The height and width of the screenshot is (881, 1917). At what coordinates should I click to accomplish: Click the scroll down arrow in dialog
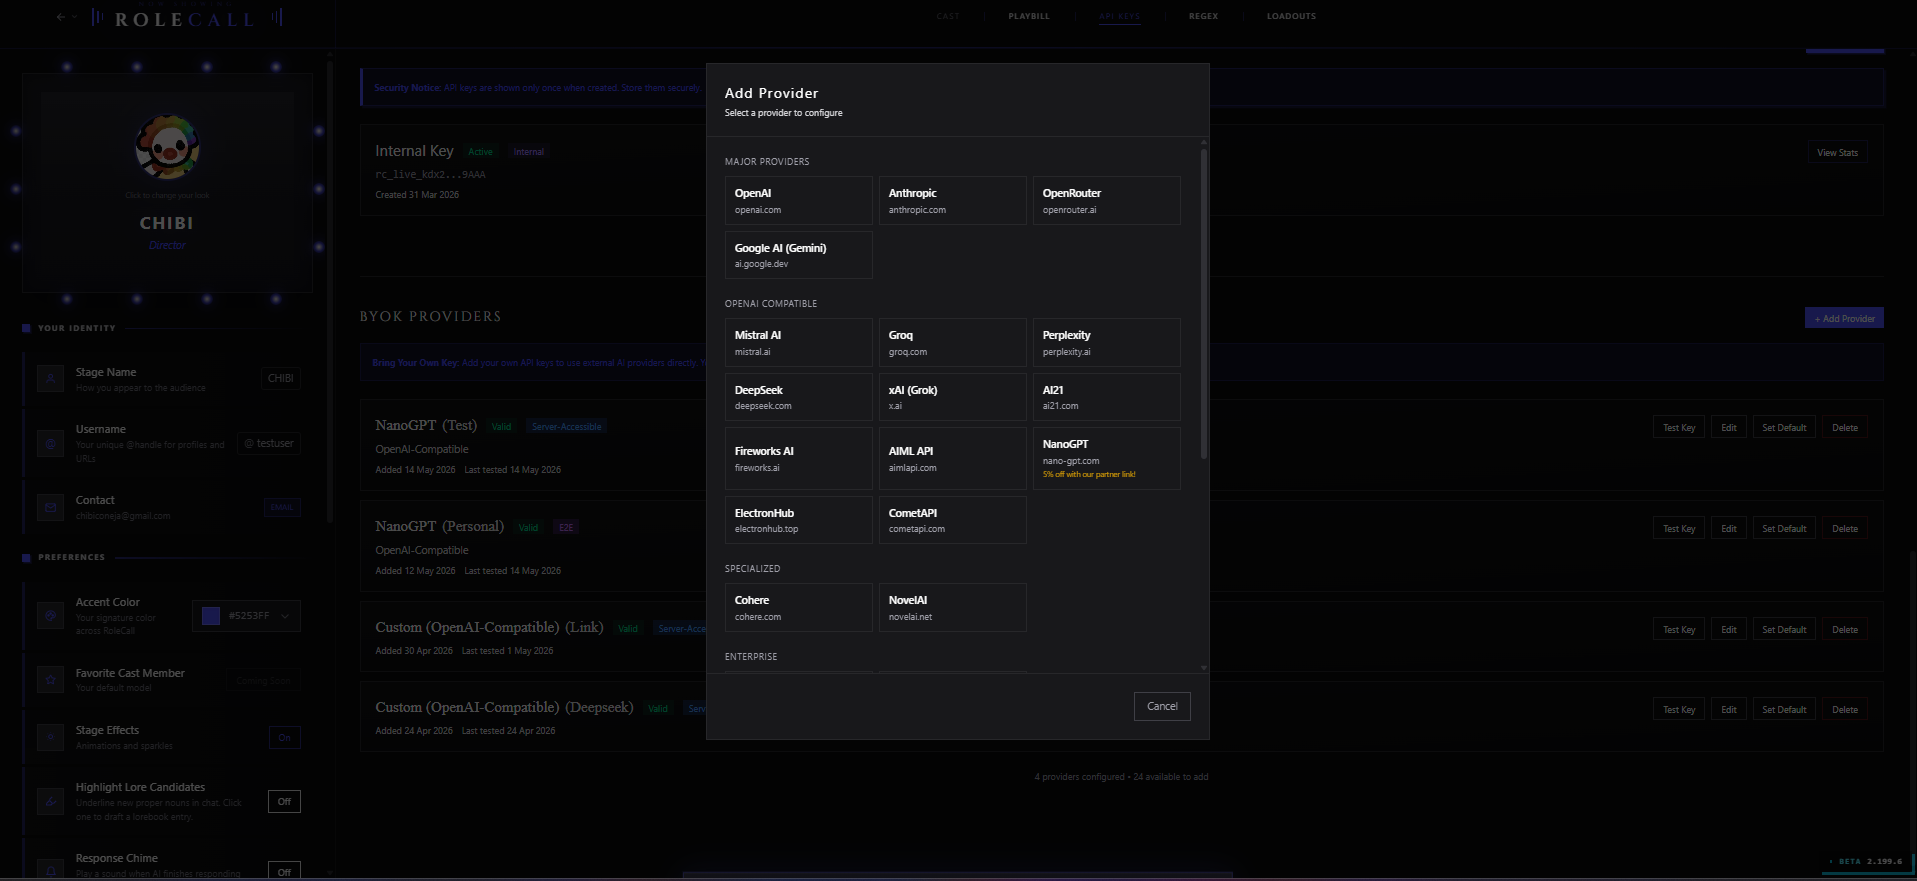pyautogui.click(x=1204, y=667)
